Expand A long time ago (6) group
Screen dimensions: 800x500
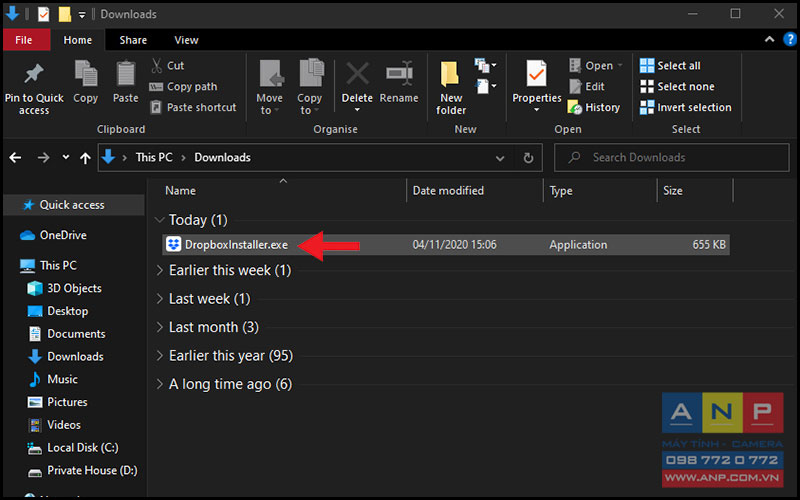(160, 384)
